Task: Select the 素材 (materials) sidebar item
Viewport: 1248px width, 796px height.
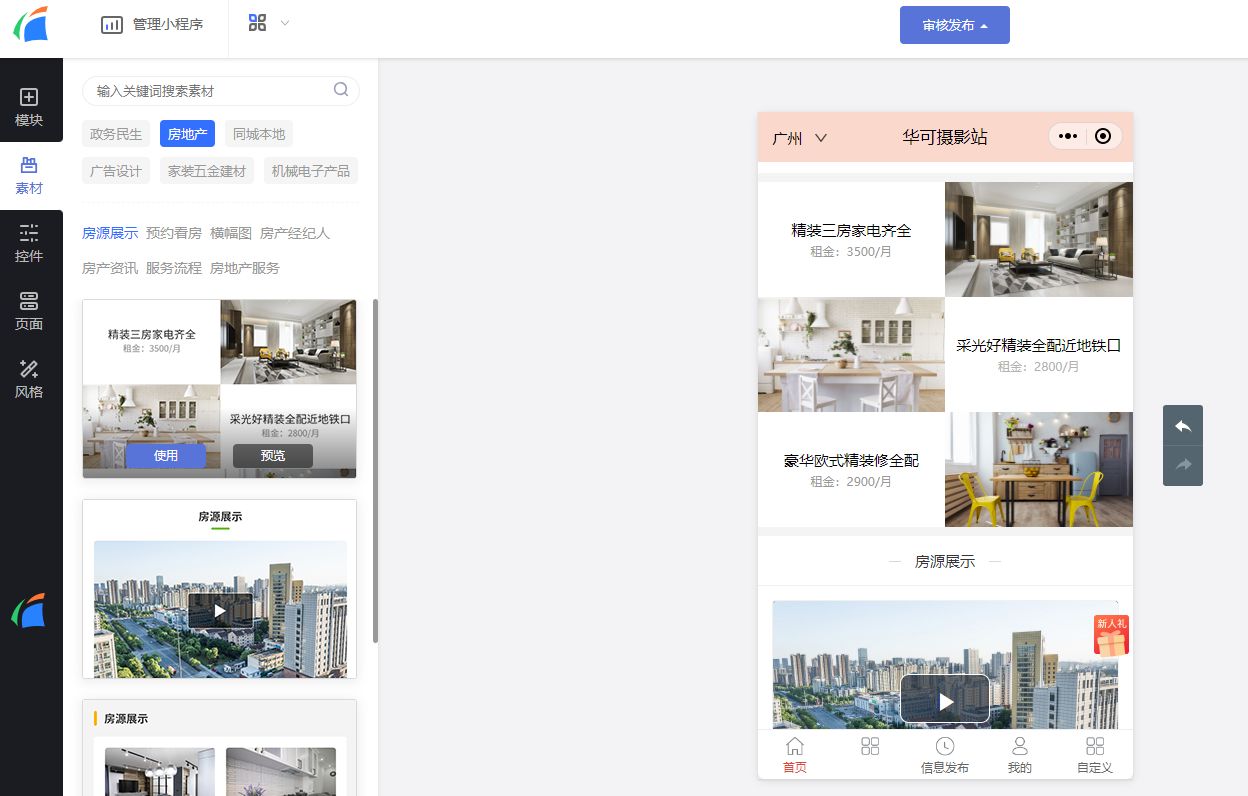Action: 30,176
